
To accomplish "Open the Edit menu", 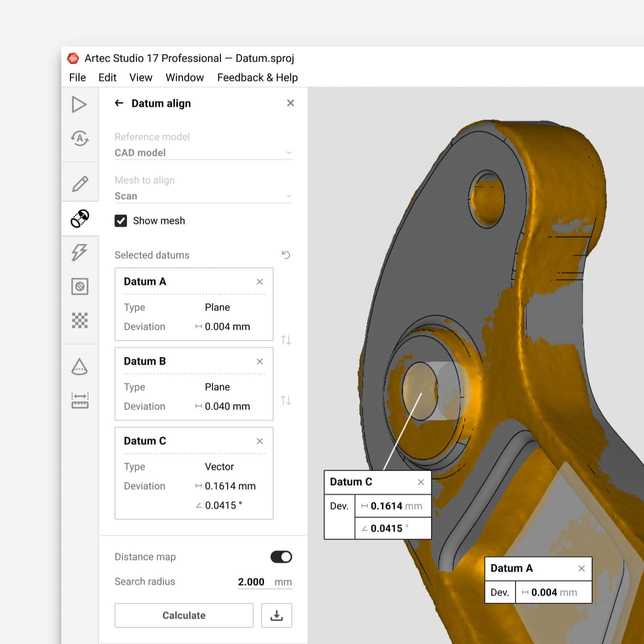I will pos(107,78).
